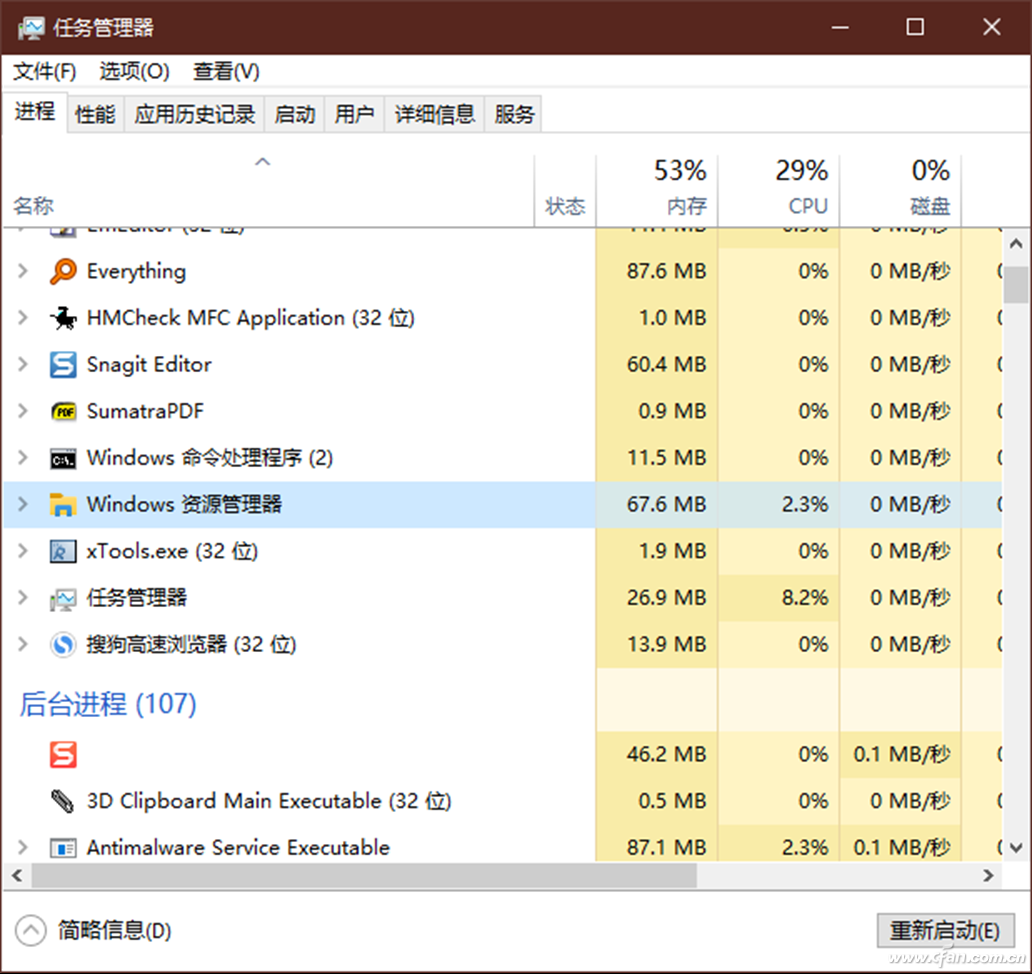Switch to the 性能 tab
The image size is (1032, 974).
tap(95, 115)
